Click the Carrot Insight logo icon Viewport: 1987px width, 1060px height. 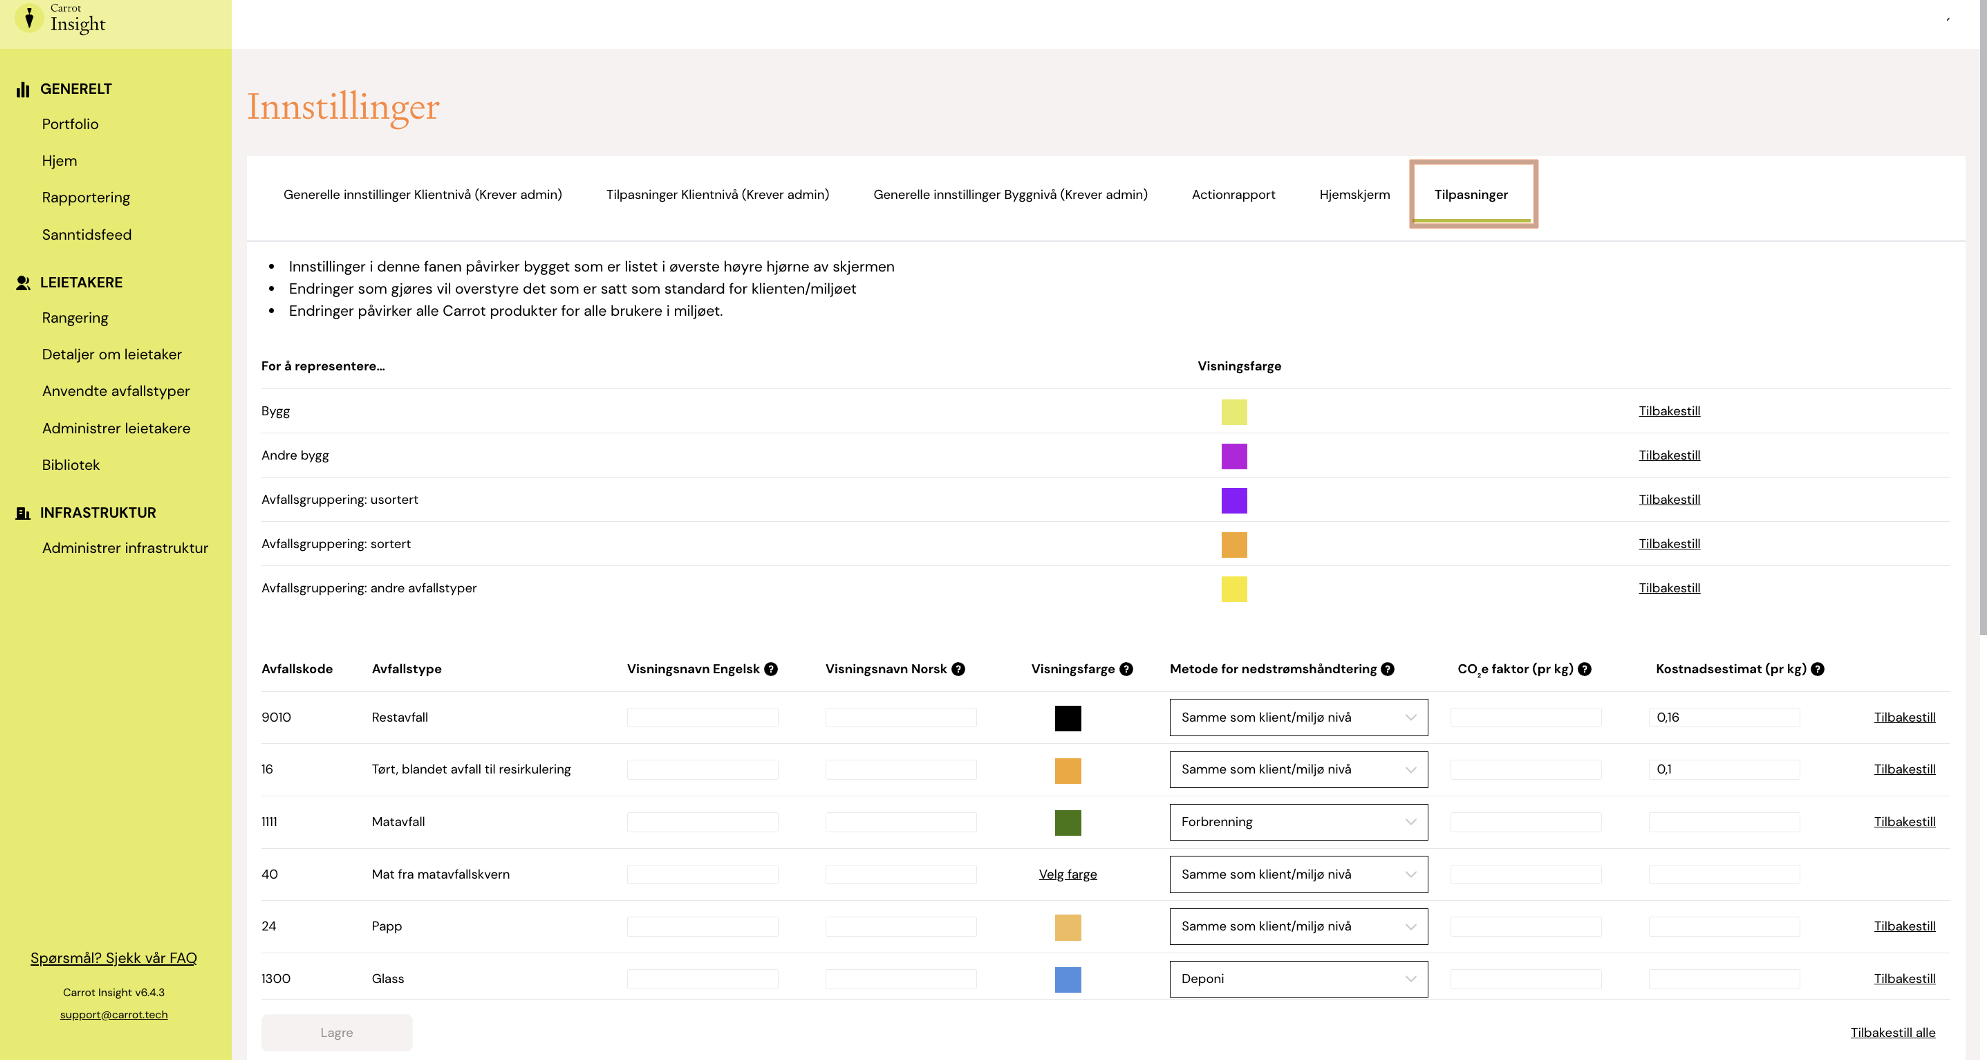pos(29,18)
